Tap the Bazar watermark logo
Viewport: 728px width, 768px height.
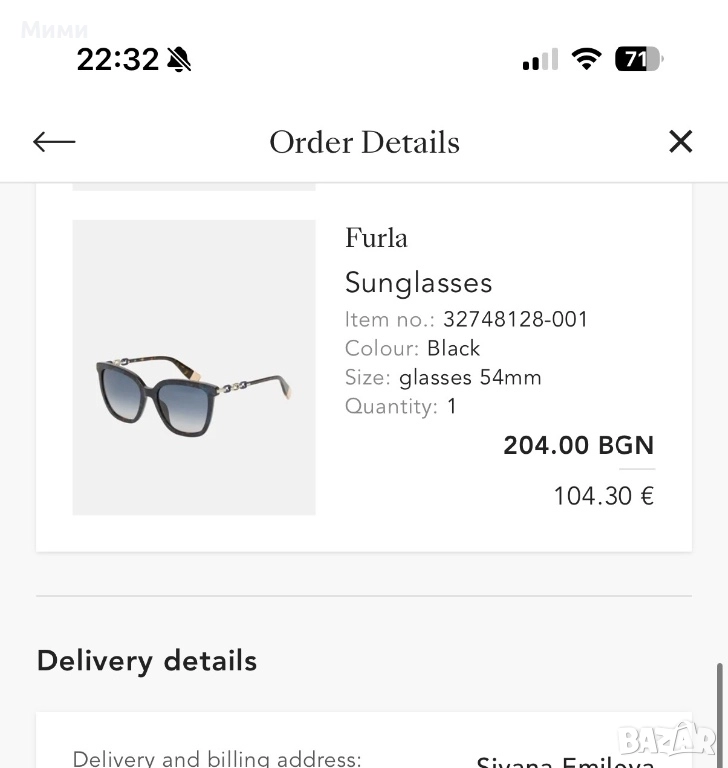pos(666,739)
